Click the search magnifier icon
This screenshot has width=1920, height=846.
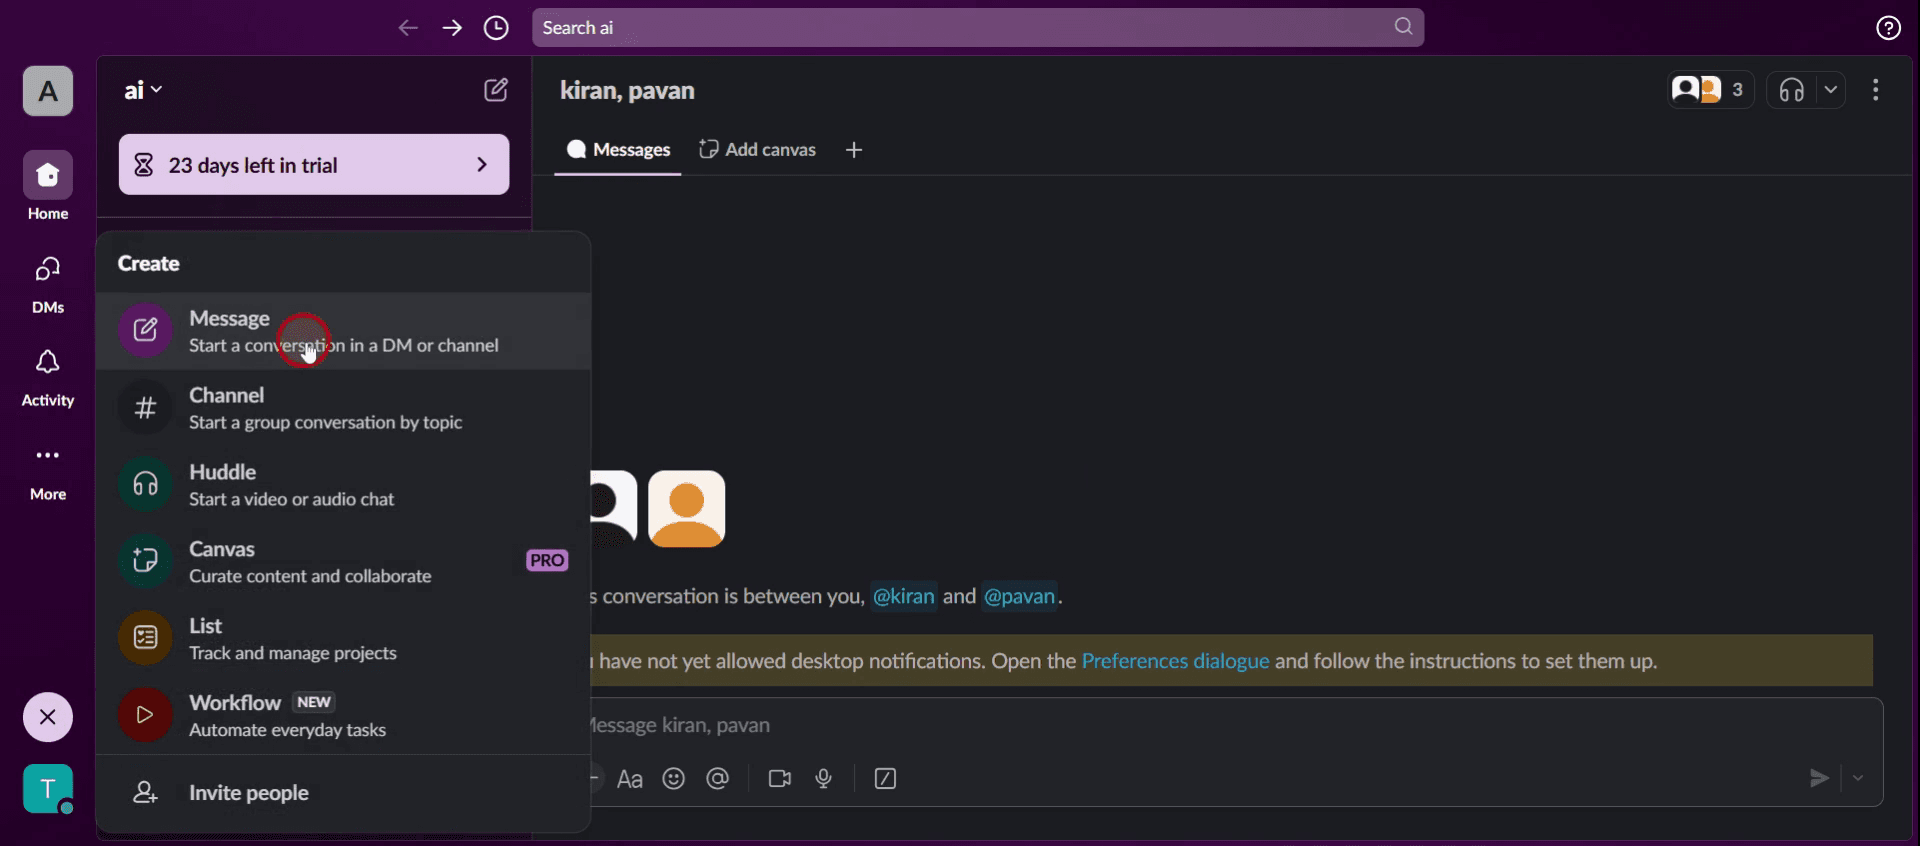[x=1403, y=27]
